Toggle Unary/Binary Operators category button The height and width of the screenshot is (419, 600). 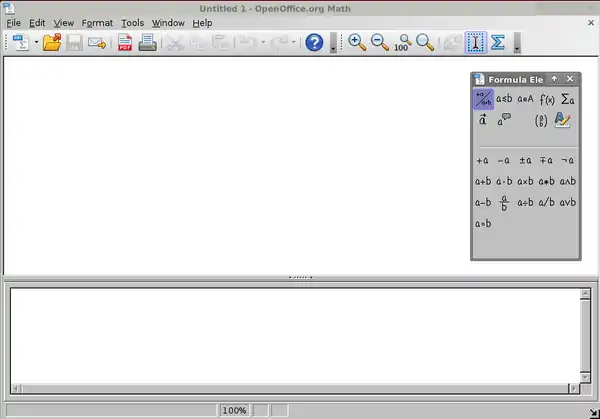coord(483,99)
